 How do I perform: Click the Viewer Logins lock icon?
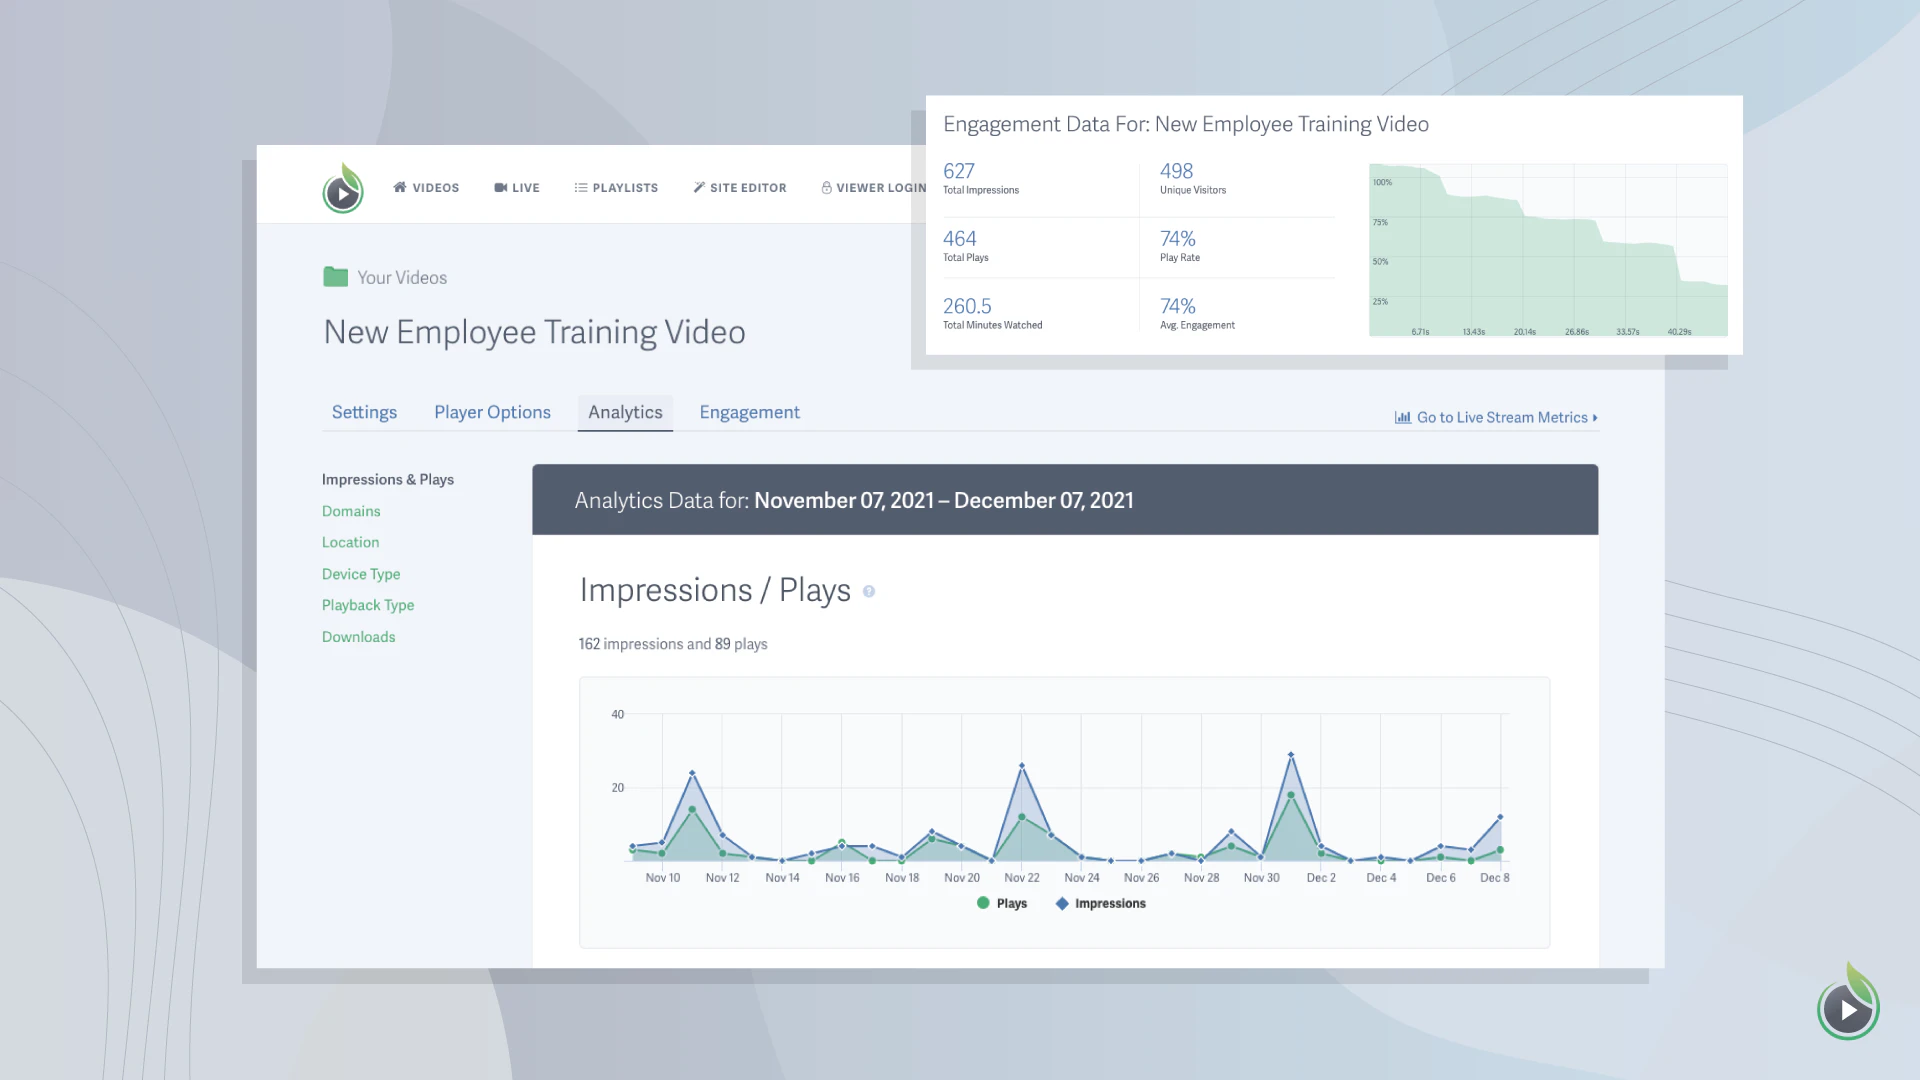(827, 187)
